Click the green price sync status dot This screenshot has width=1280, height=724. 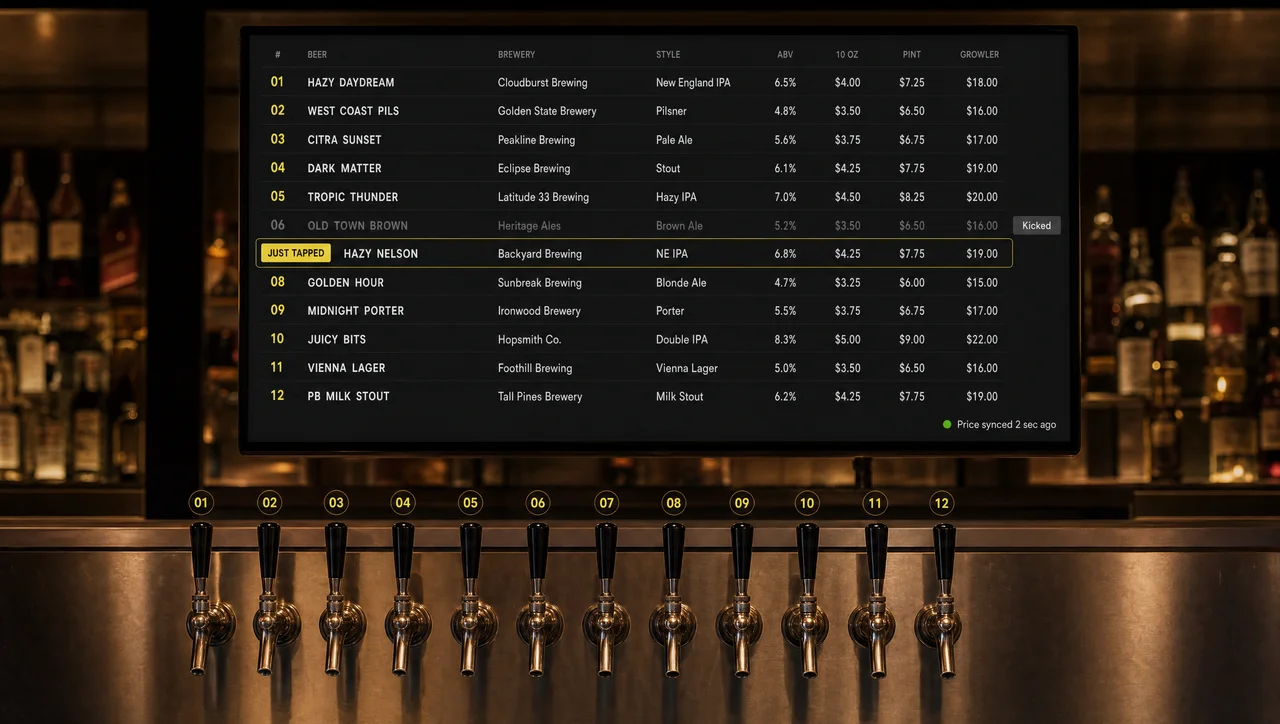point(947,425)
